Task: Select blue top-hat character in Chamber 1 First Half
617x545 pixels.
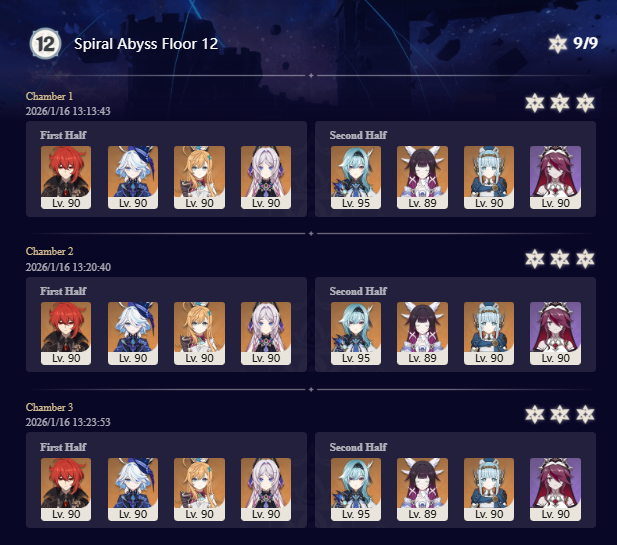Action: 133,177
